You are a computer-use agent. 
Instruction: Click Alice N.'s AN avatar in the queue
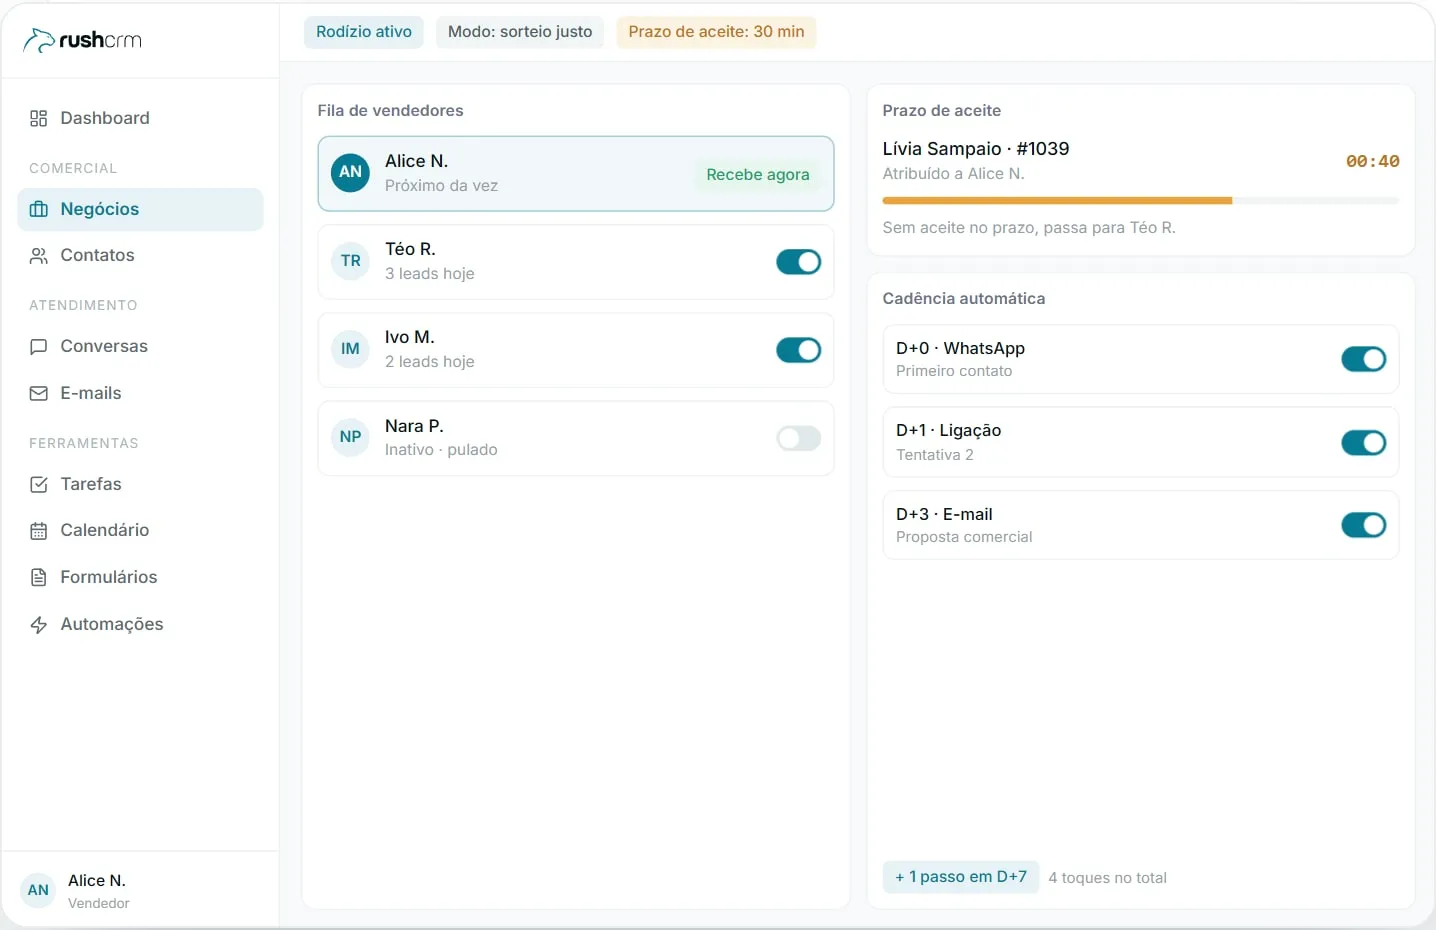(x=350, y=172)
